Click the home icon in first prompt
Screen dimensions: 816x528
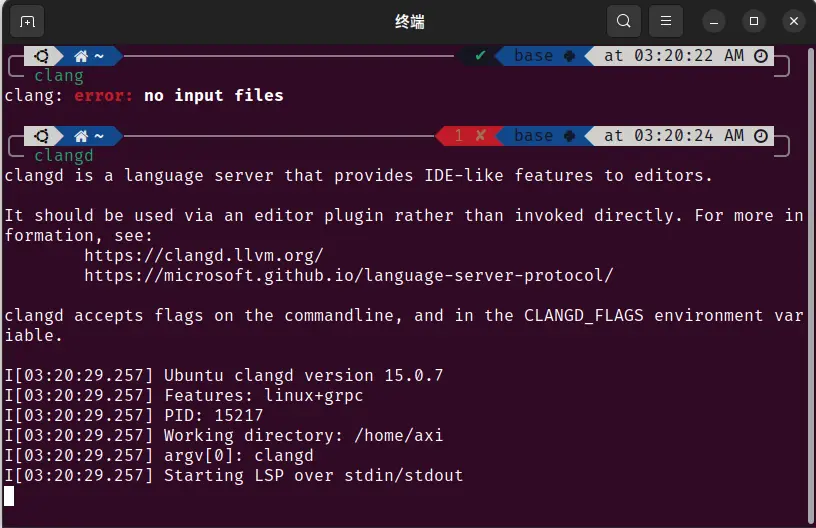[81, 56]
